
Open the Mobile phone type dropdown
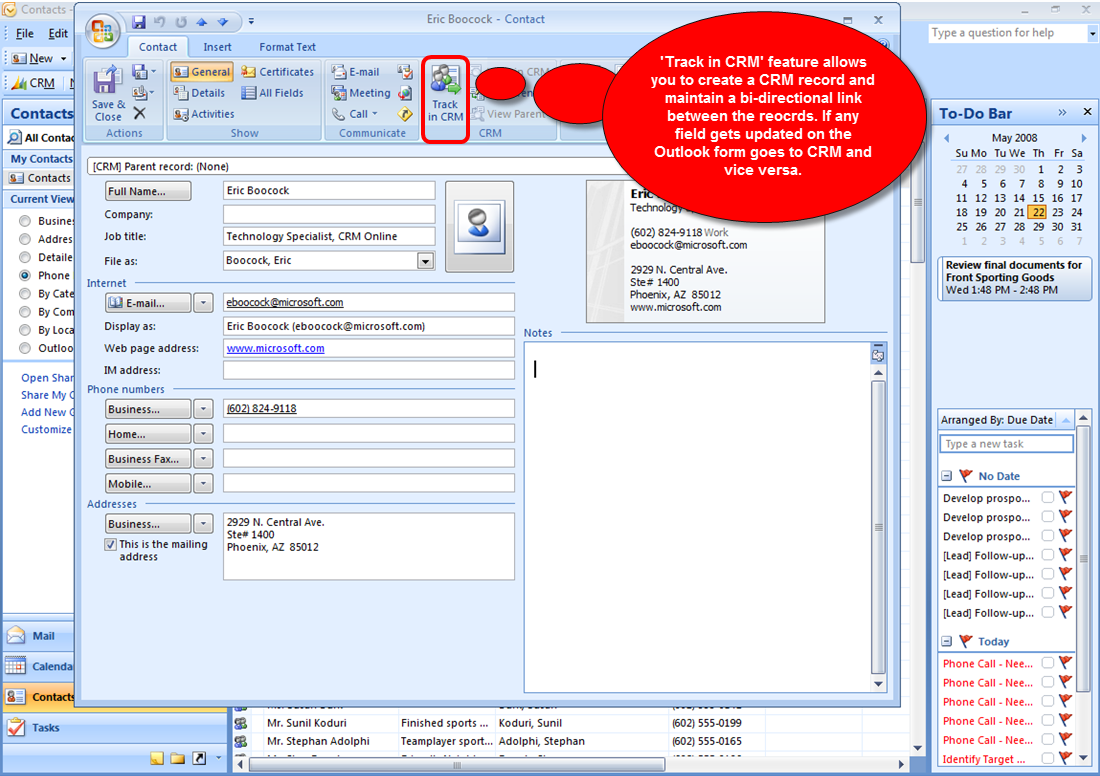(203, 484)
